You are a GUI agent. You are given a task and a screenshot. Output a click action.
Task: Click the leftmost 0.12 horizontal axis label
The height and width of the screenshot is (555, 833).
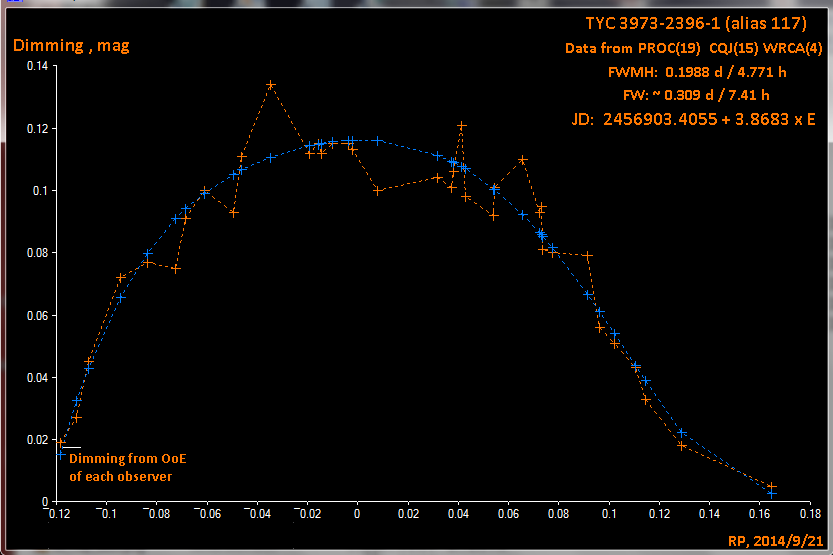pyautogui.click(x=58, y=514)
